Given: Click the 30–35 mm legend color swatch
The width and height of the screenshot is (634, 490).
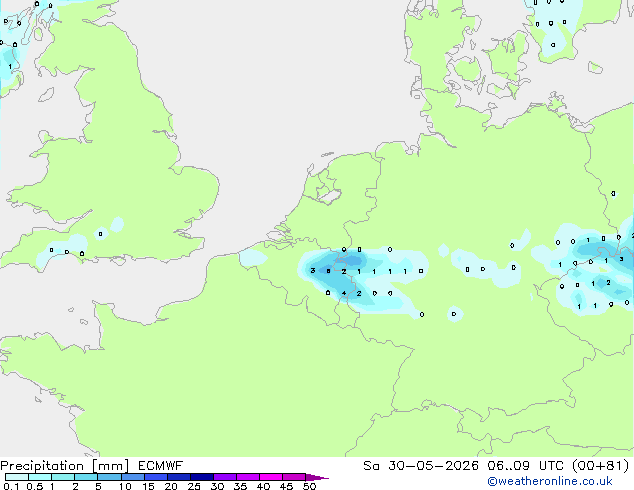Looking at the screenshot, I should pos(225,477).
